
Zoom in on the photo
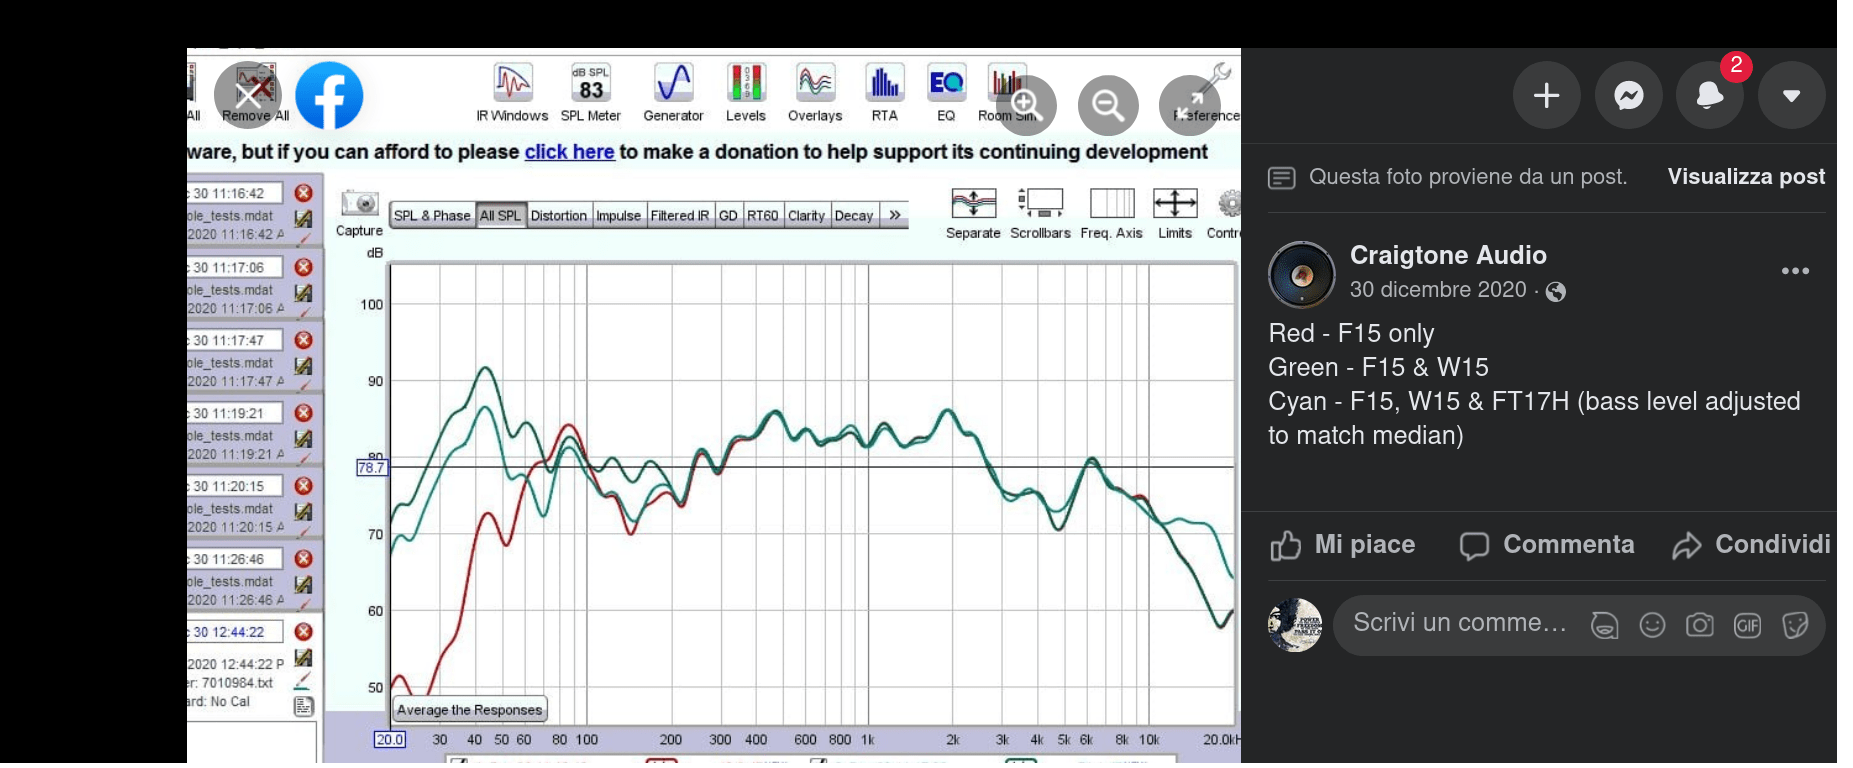click(1026, 105)
